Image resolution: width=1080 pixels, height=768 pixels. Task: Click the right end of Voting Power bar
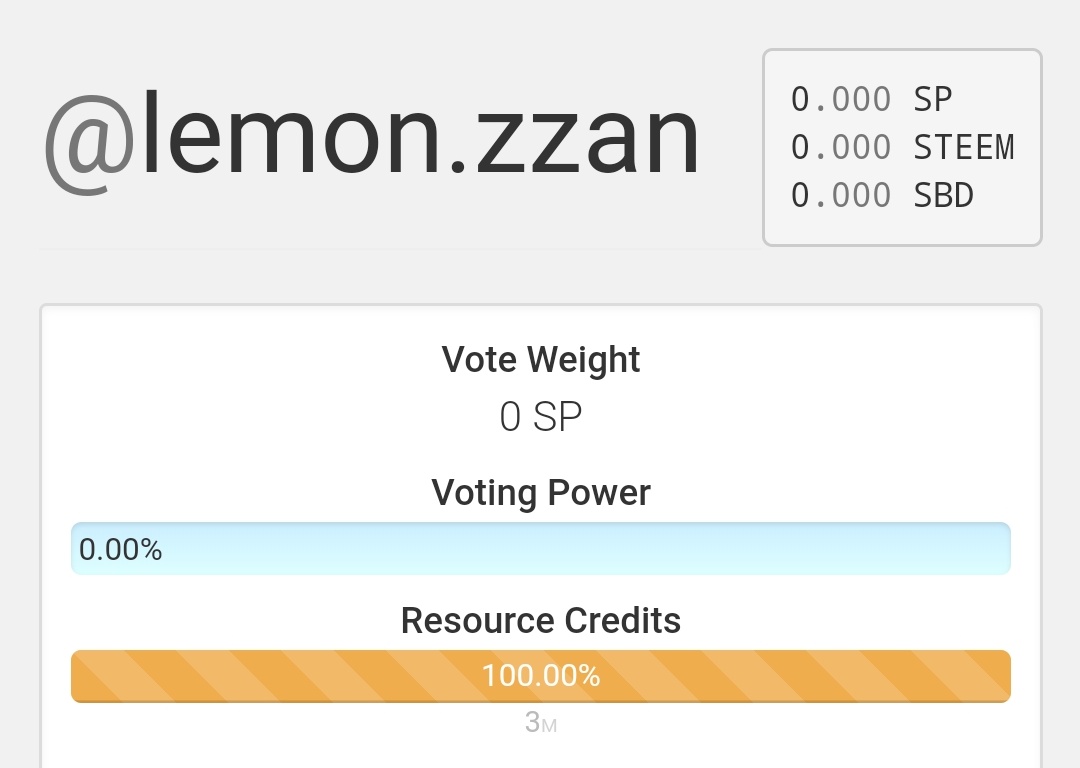[x=995, y=549]
